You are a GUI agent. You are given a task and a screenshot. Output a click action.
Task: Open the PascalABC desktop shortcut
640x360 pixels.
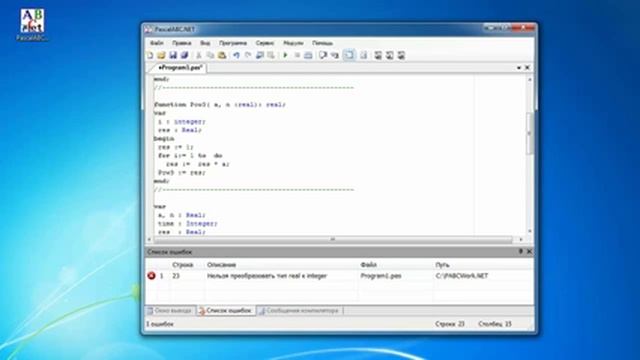click(x=32, y=25)
